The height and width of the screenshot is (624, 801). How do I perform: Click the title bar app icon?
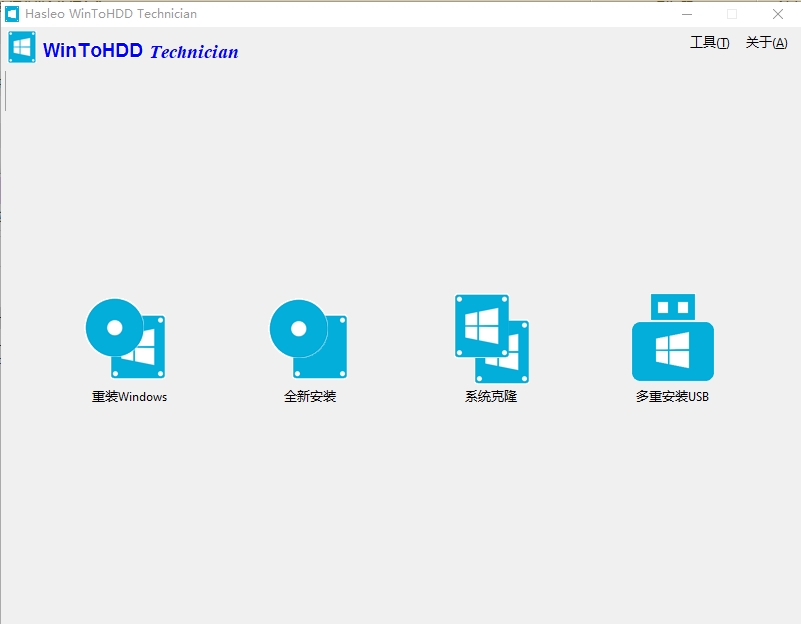pyautogui.click(x=12, y=14)
